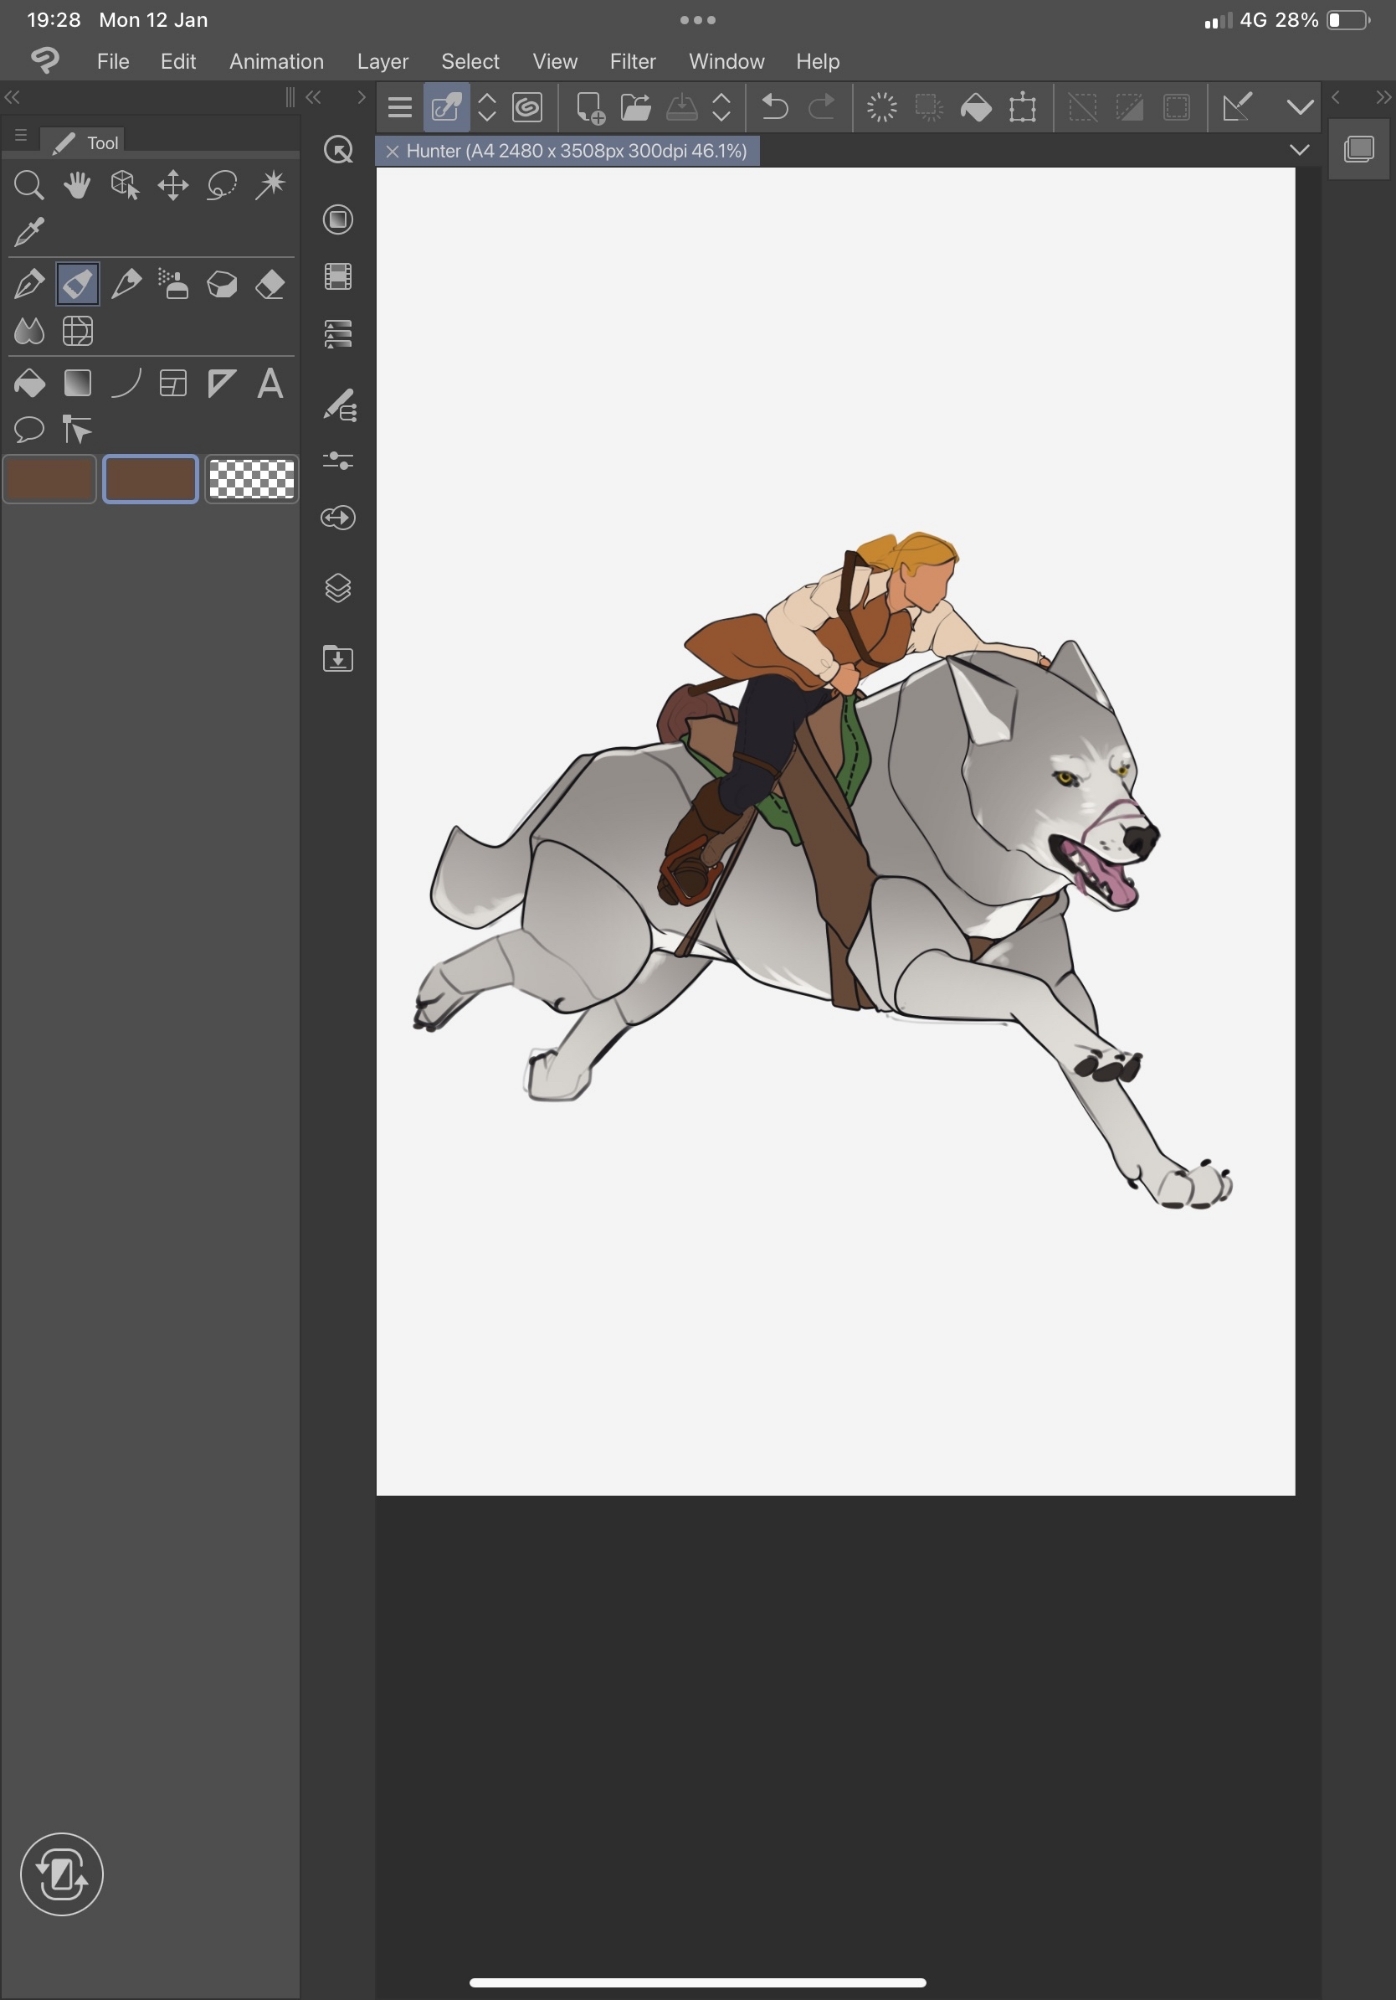Screen dimensions: 1396x2000
Task: Select the Auto select magic wand tool
Action: pyautogui.click(x=270, y=185)
